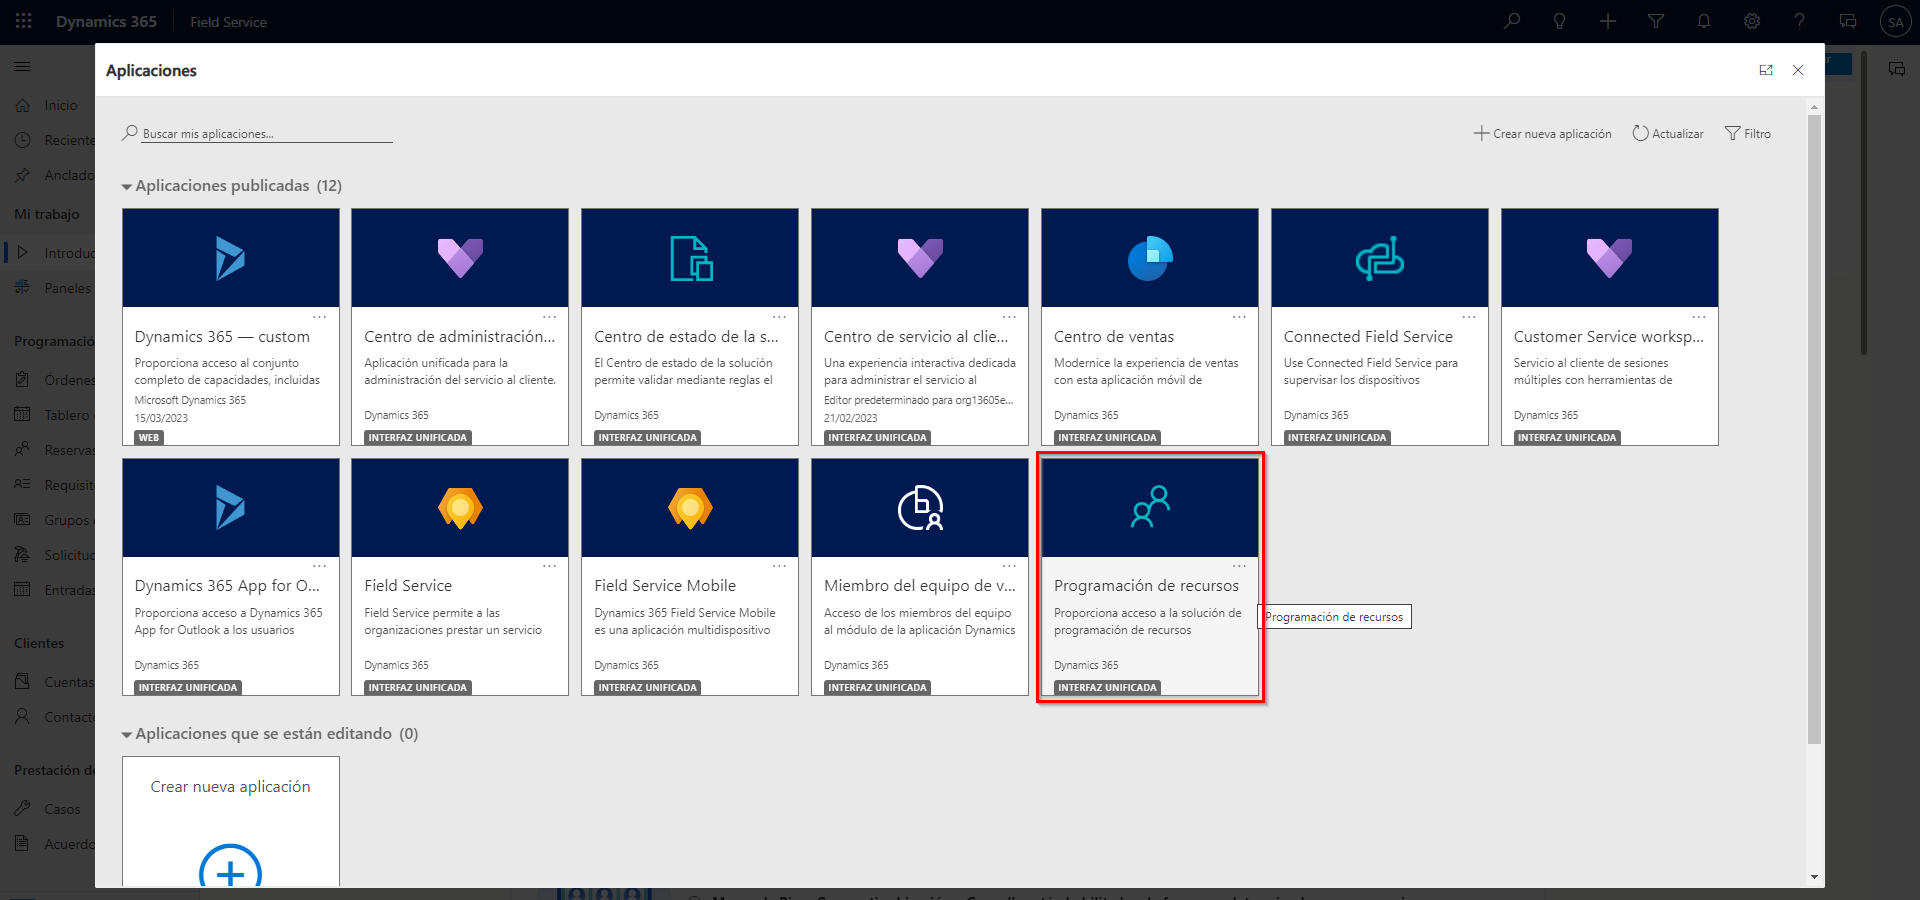The image size is (1920, 900).
Task: Open the Centro de ventas app tile
Action: pos(1150,327)
